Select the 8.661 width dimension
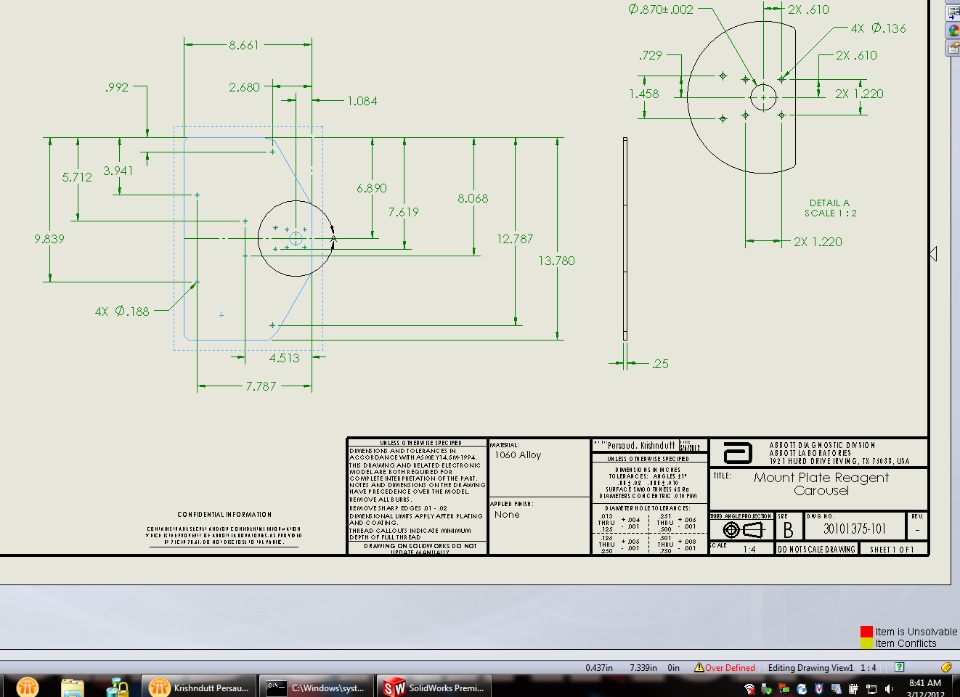Image resolution: width=960 pixels, height=697 pixels. [244, 45]
